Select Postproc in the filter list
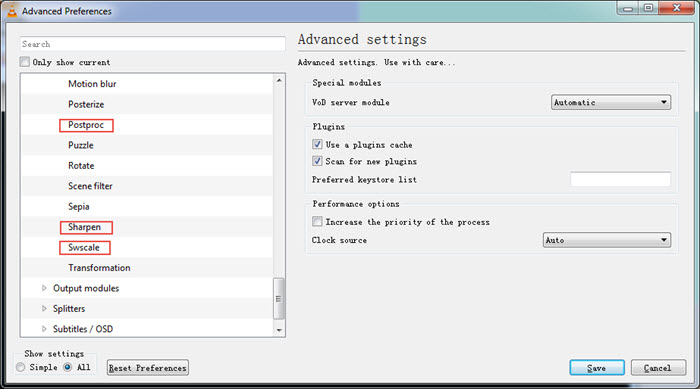This screenshot has width=700, height=389. [86, 125]
